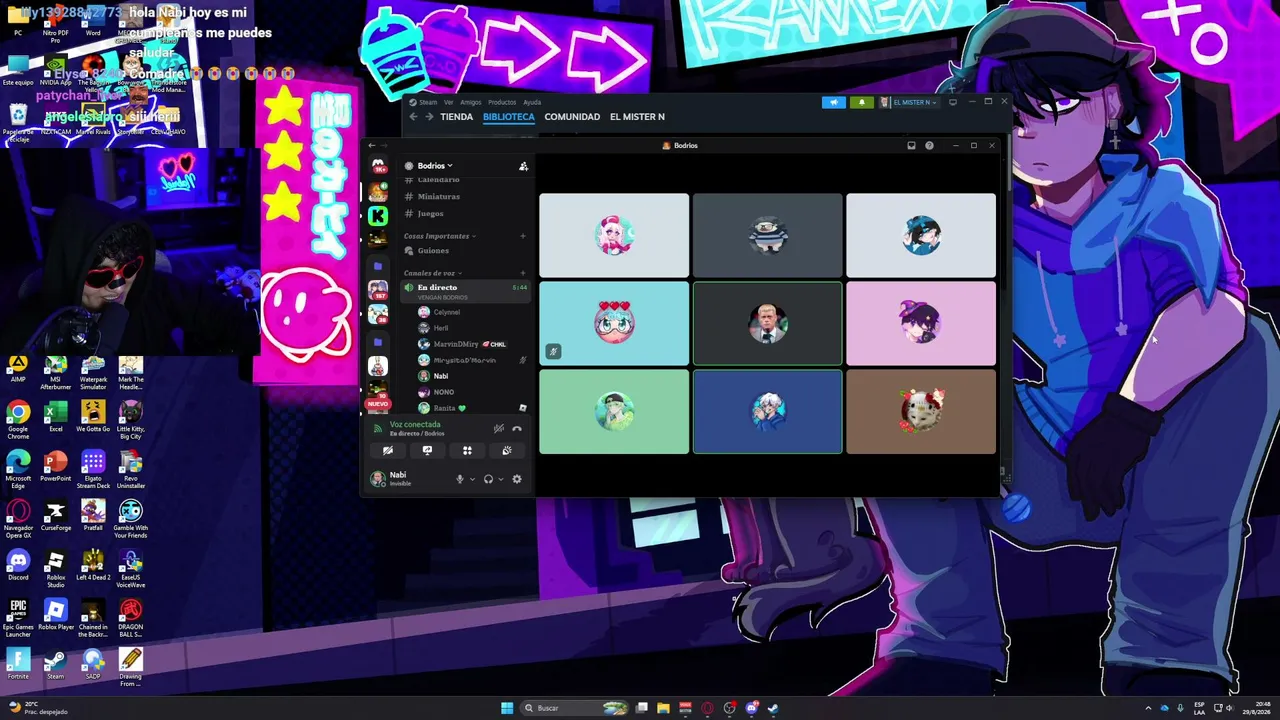The width and height of the screenshot is (1280, 720).
Task: Open the soundboard in Discord
Action: tap(507, 451)
